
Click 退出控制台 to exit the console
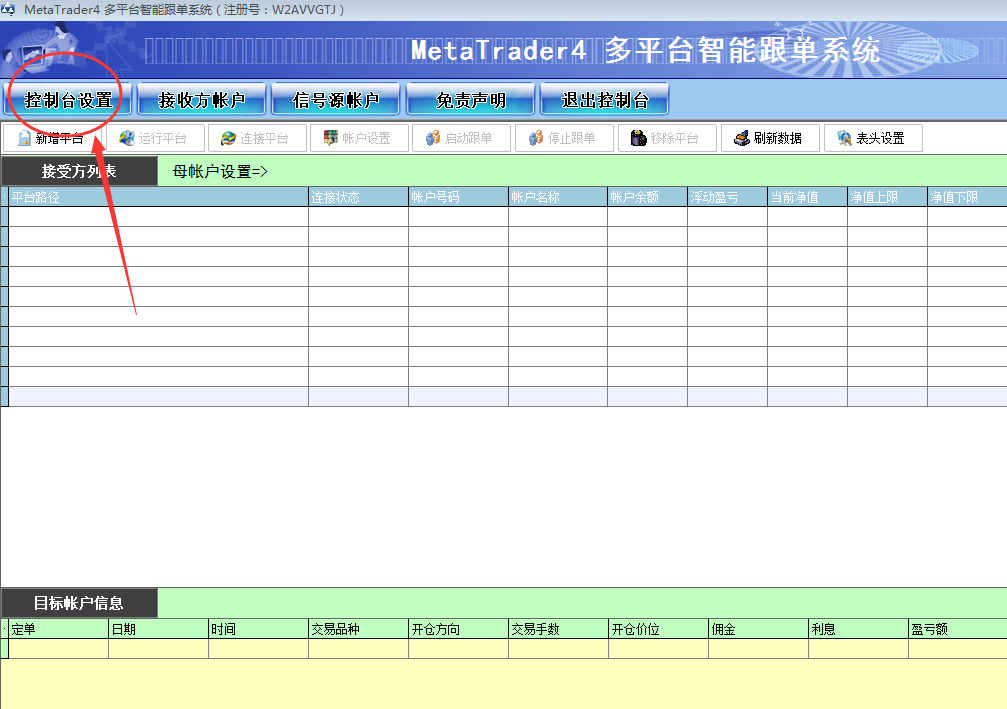(605, 100)
